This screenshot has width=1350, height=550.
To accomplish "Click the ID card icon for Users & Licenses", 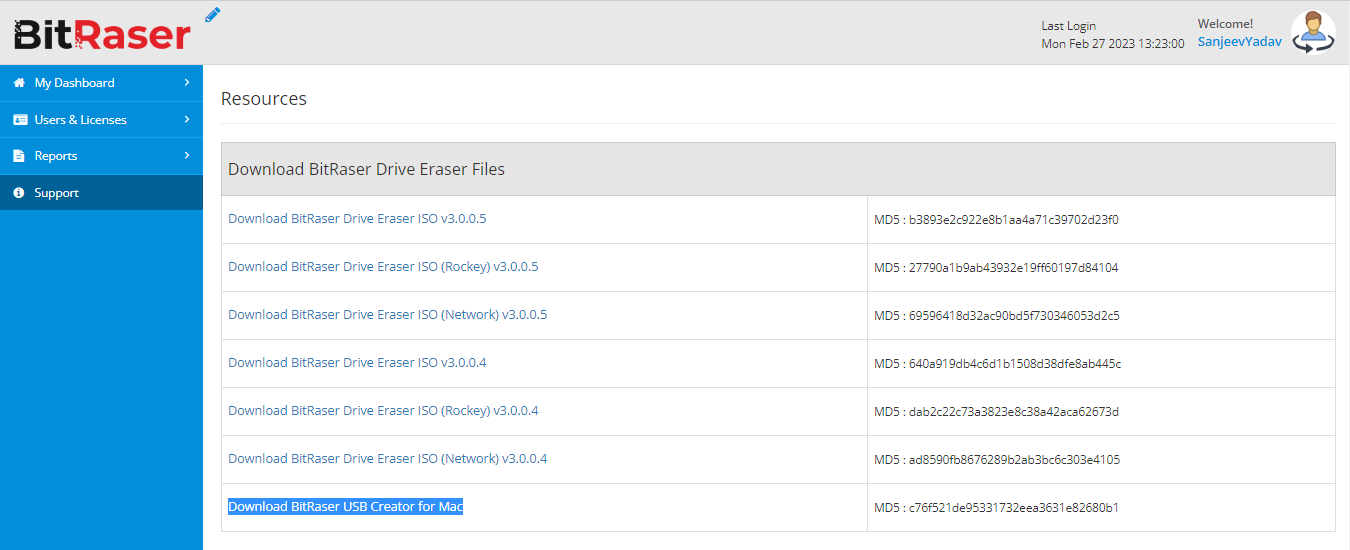I will pos(20,120).
